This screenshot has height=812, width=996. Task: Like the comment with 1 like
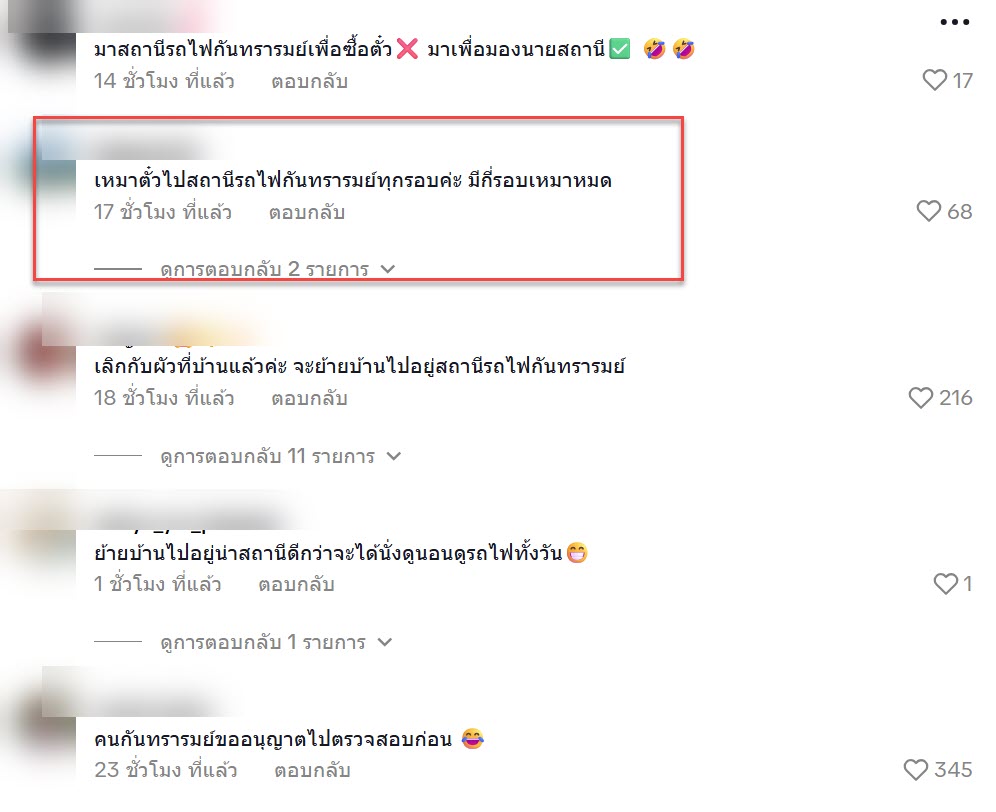point(945,583)
